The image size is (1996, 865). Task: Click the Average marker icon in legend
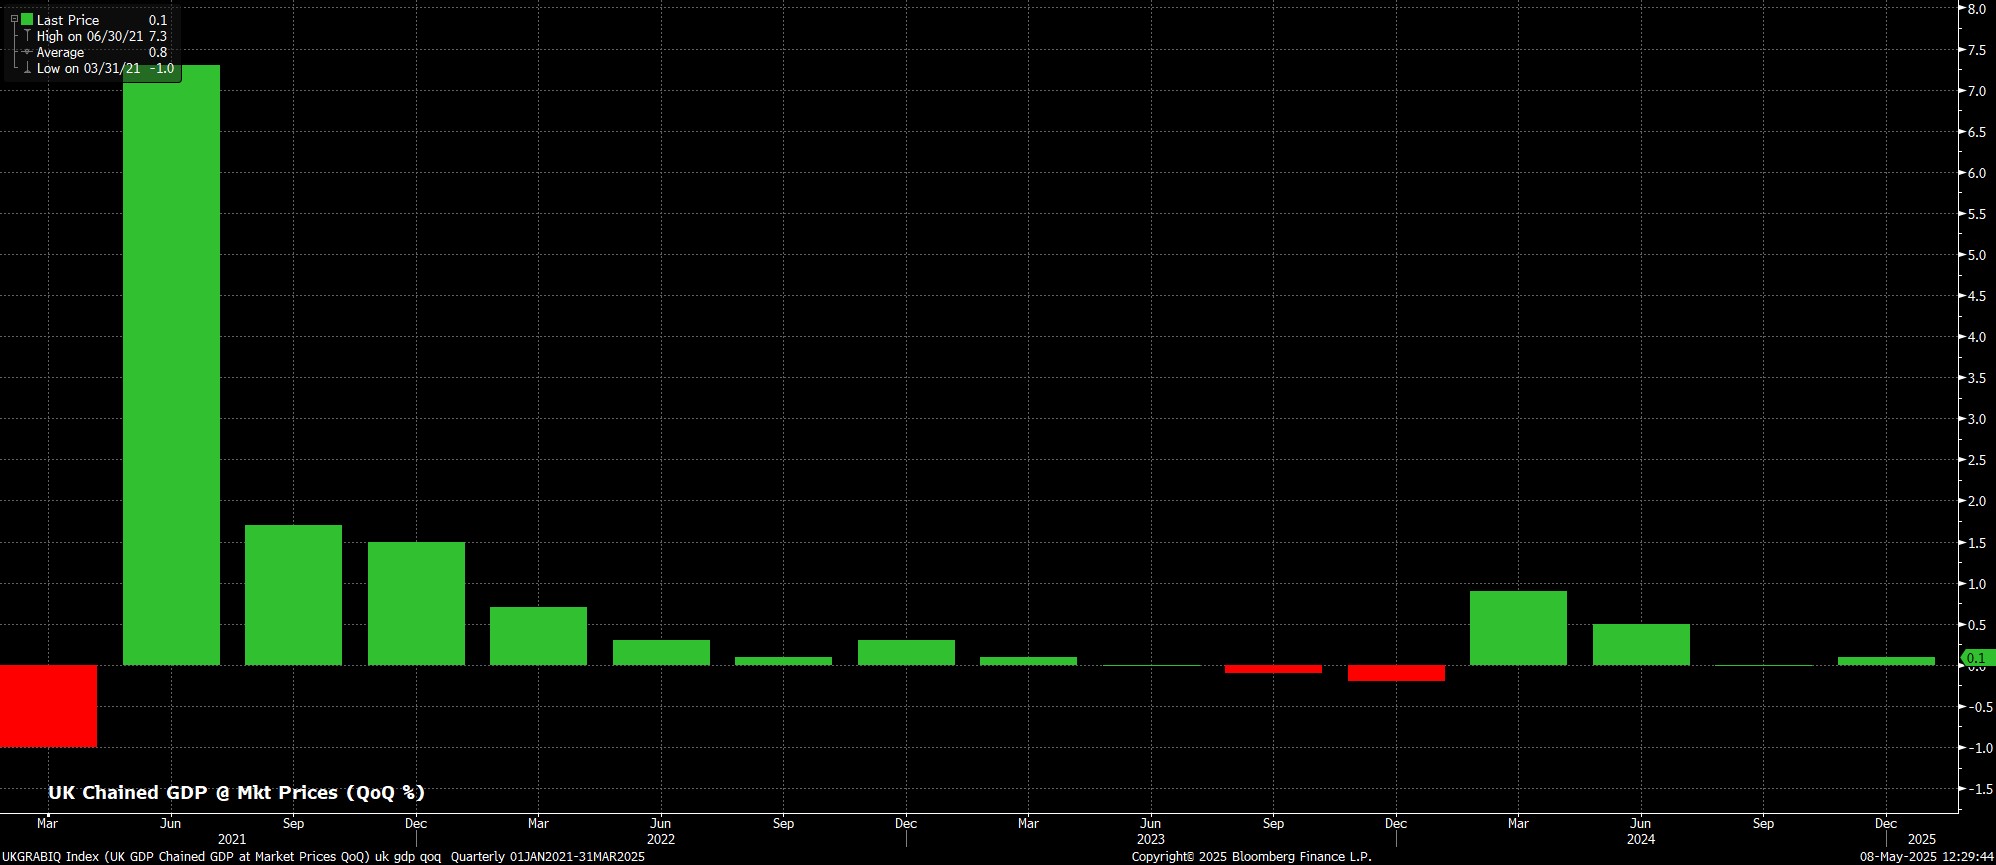pos(27,52)
